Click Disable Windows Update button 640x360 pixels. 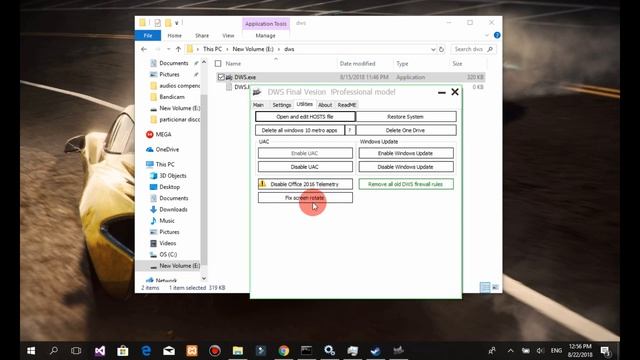406,167
